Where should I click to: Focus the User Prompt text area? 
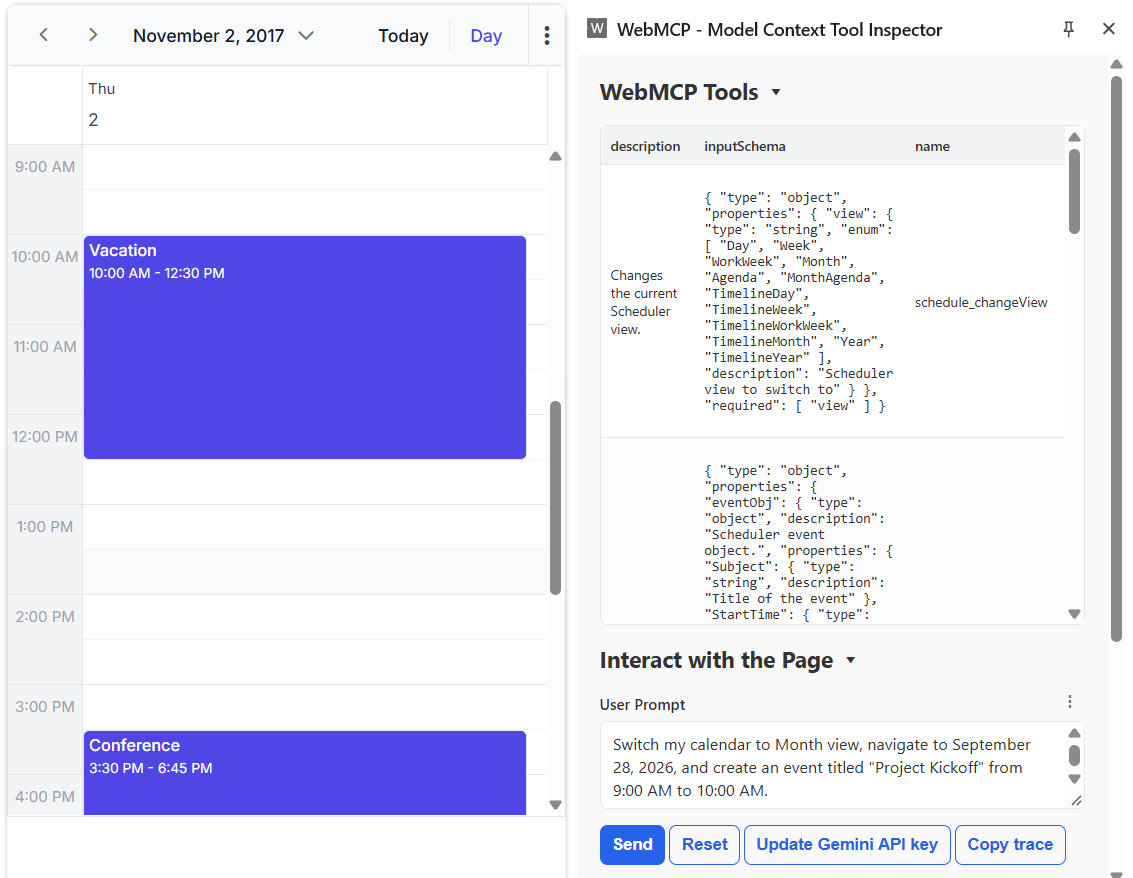click(831, 765)
